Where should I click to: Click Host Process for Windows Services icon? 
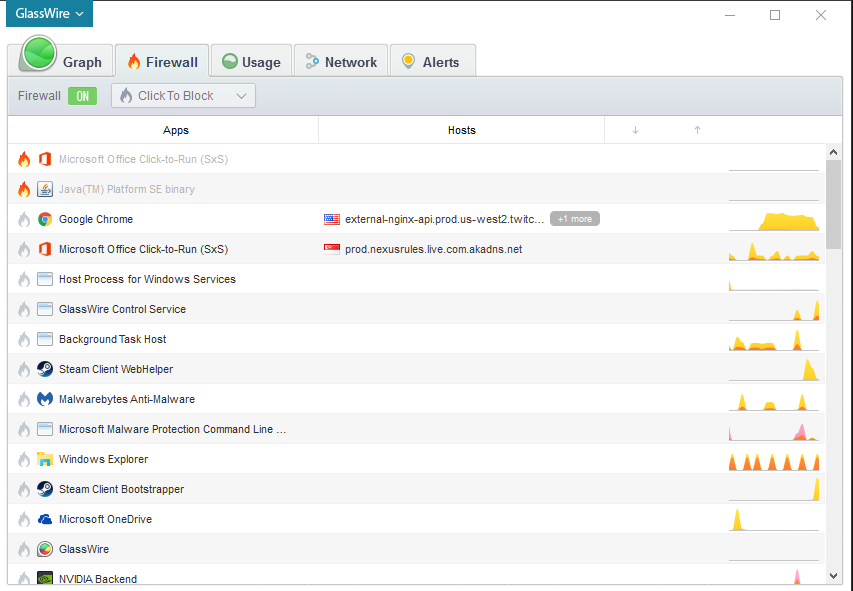[x=45, y=279]
